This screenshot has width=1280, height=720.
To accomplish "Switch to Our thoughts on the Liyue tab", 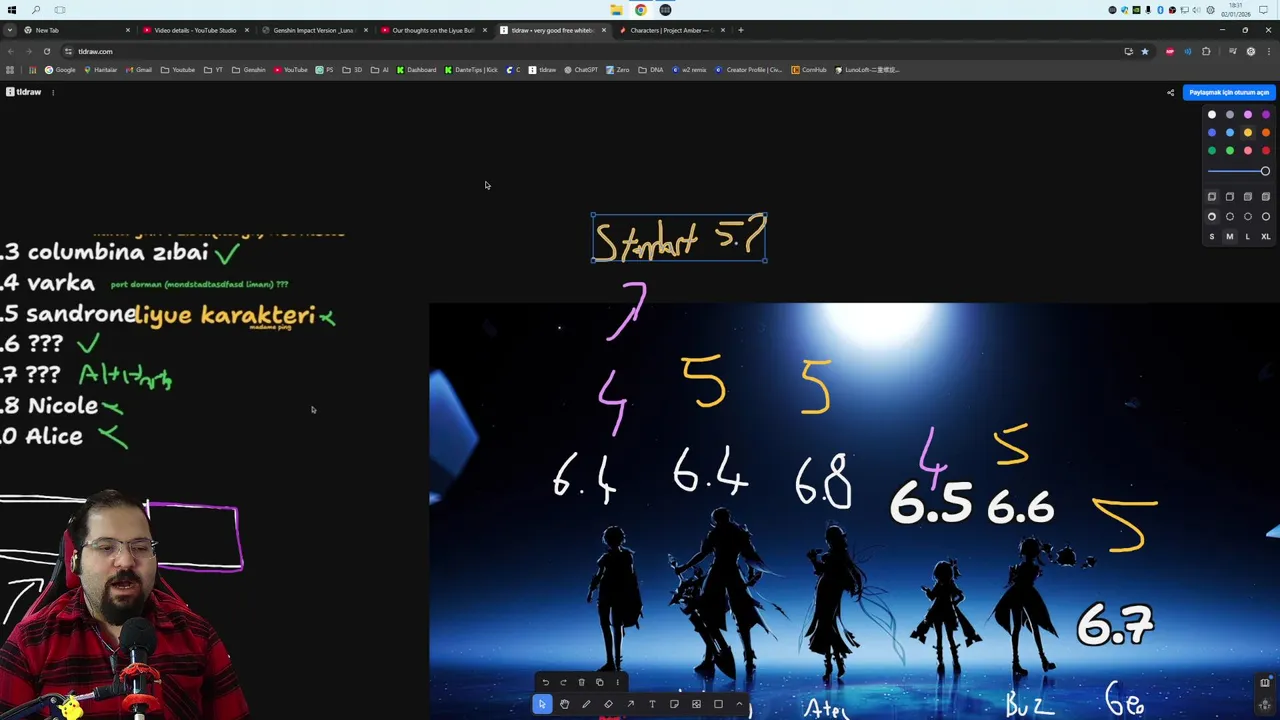I will click(433, 30).
